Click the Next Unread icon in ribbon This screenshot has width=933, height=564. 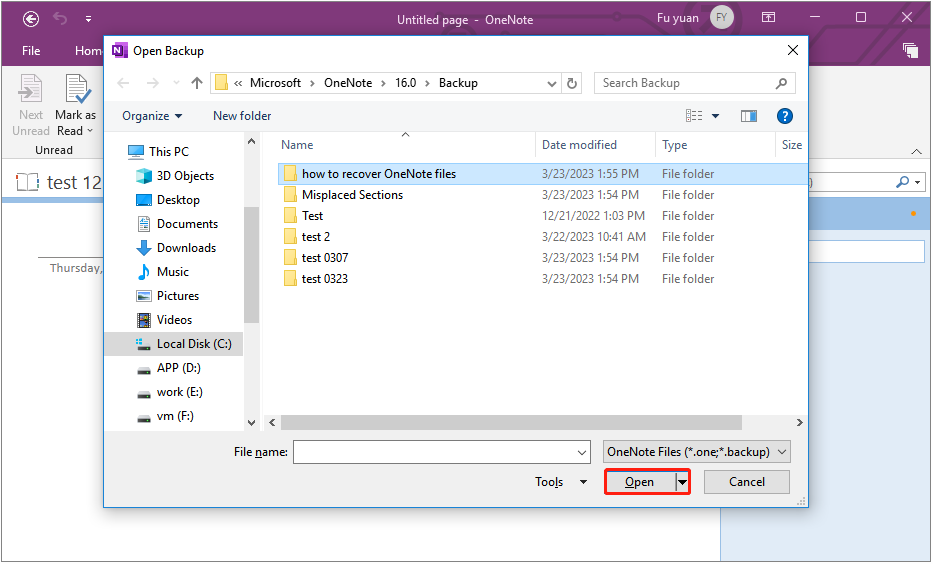[x=30, y=89]
